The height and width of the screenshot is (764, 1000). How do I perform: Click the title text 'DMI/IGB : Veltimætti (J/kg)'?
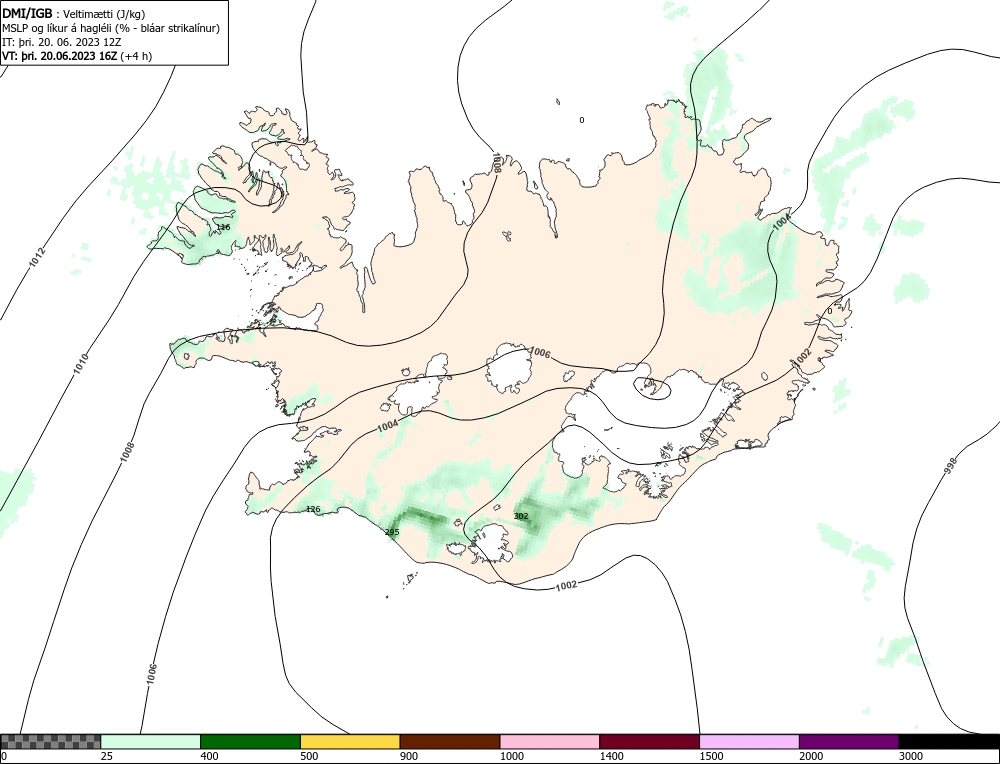click(74, 15)
